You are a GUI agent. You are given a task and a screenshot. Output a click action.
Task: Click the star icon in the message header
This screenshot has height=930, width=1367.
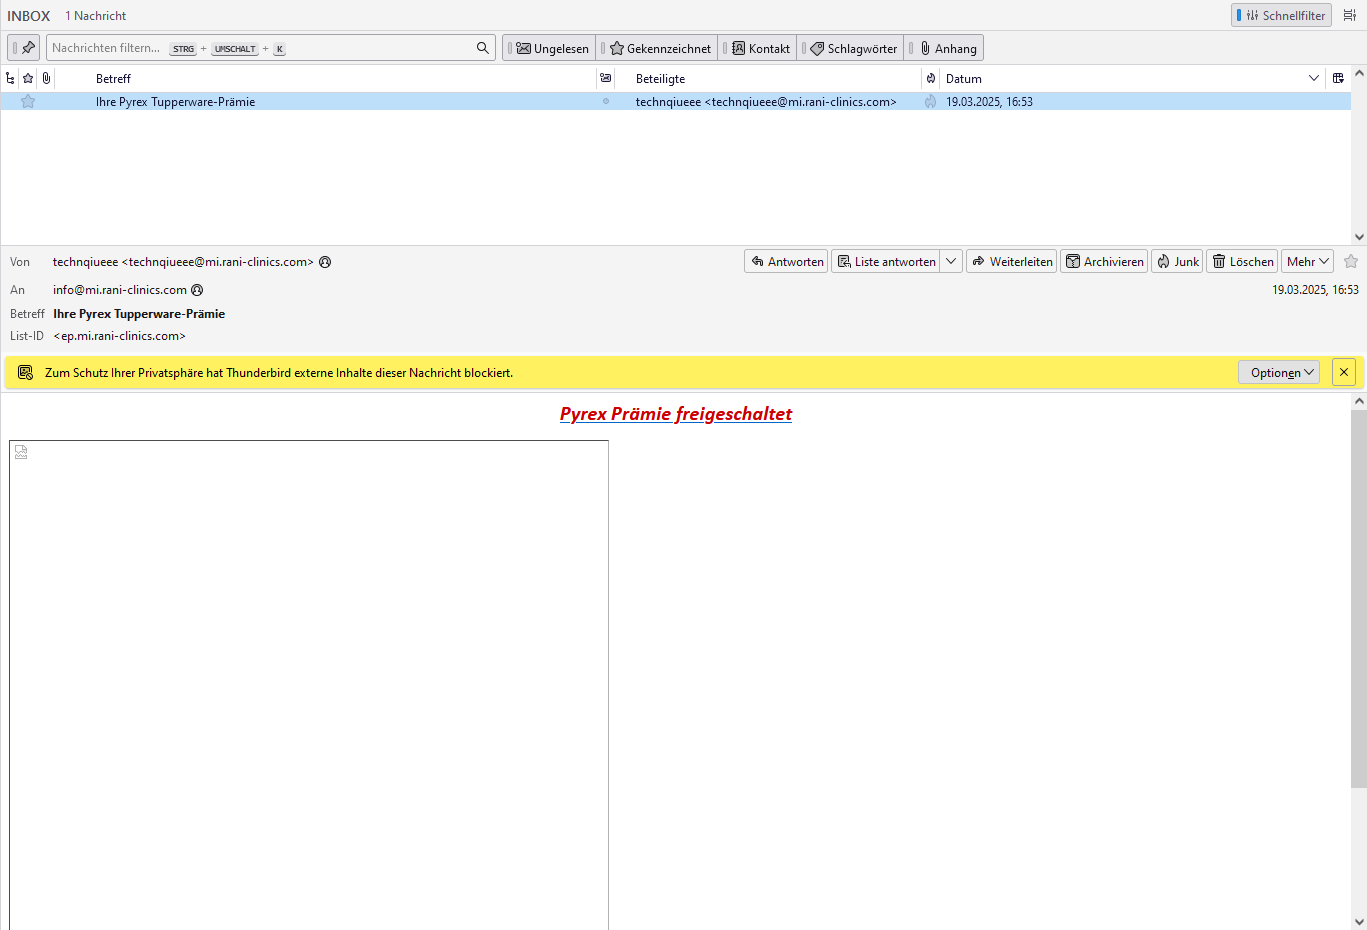click(1351, 262)
